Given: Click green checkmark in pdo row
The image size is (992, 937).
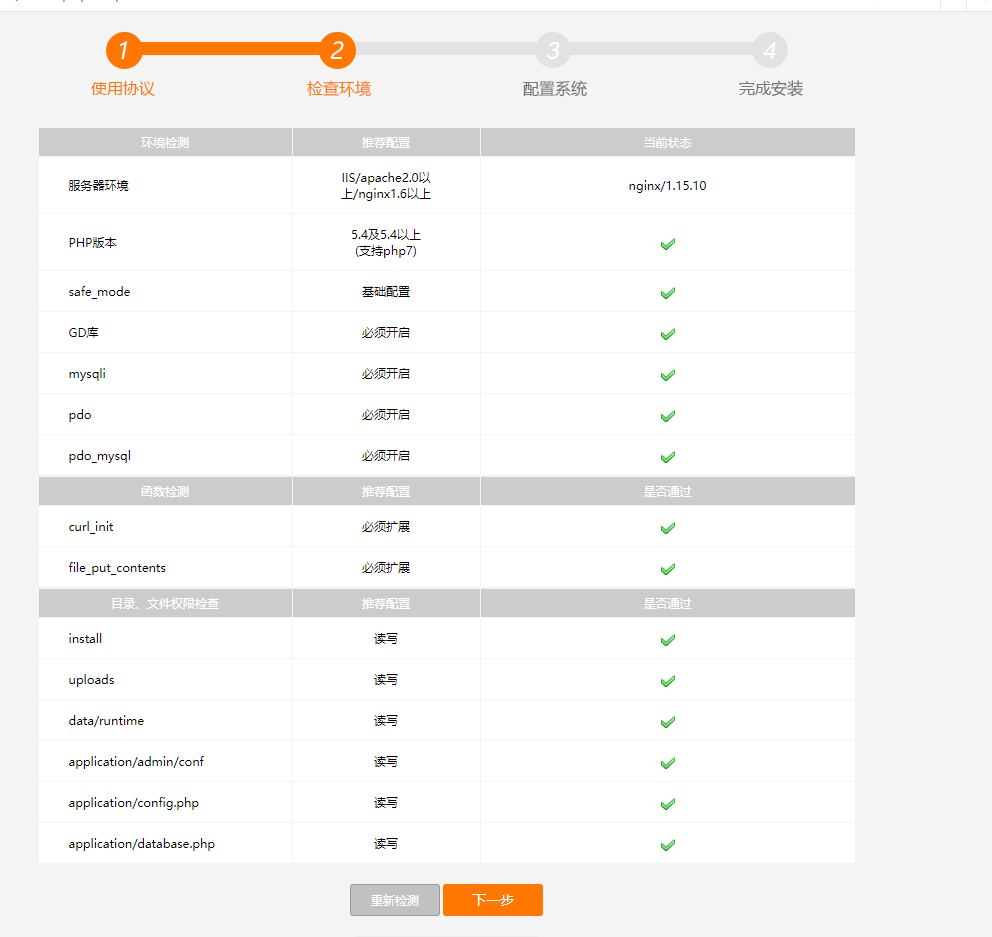Looking at the screenshot, I should tap(667, 416).
